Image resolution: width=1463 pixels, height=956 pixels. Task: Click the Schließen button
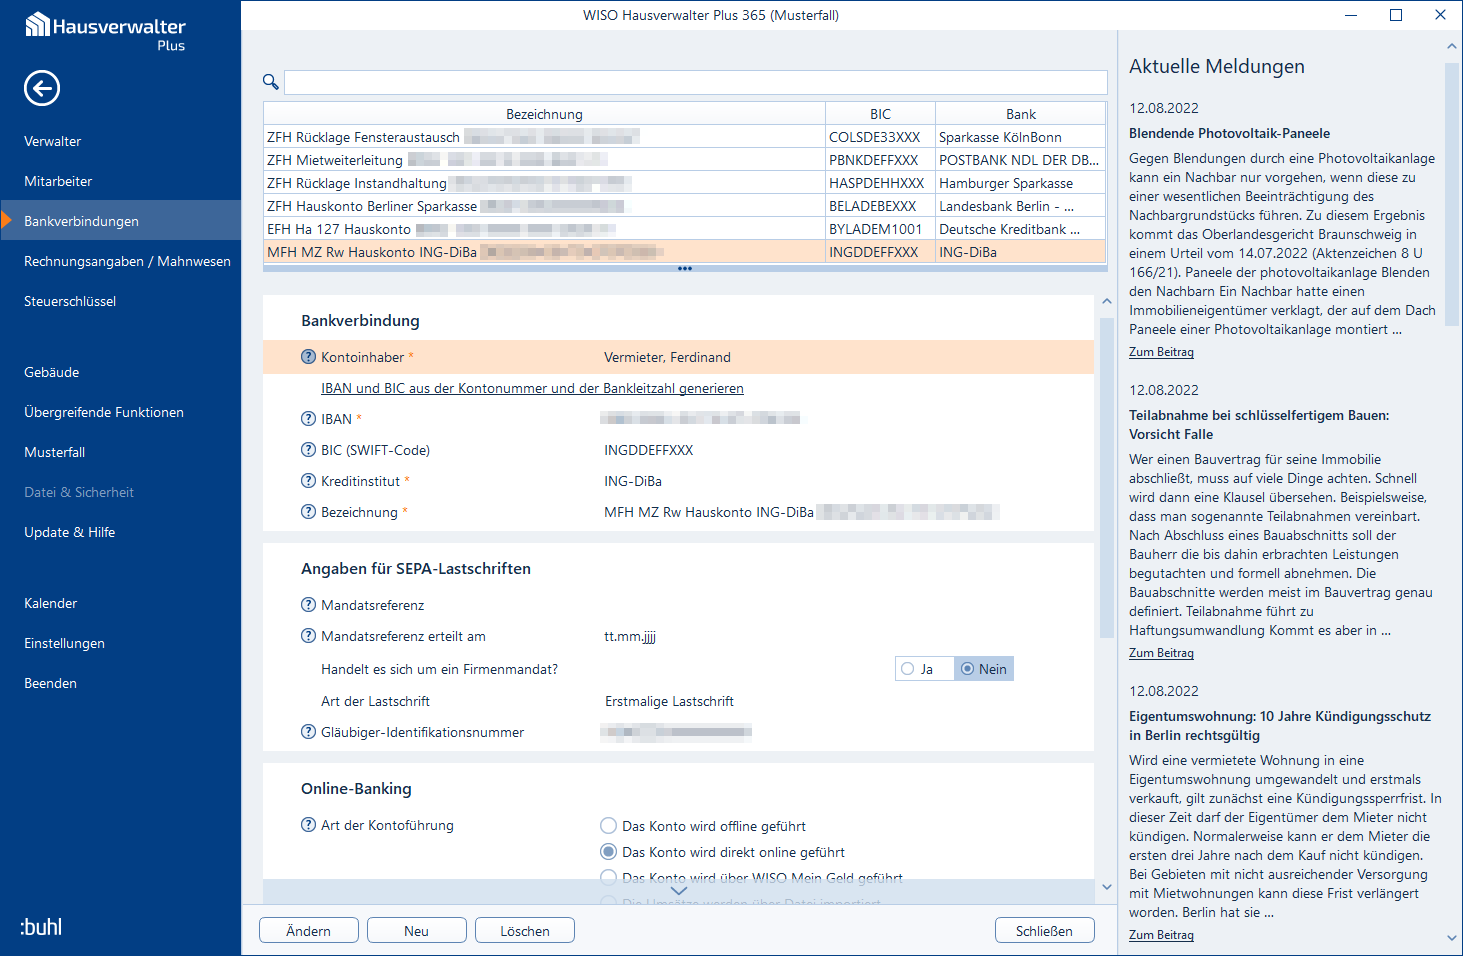tap(1045, 931)
